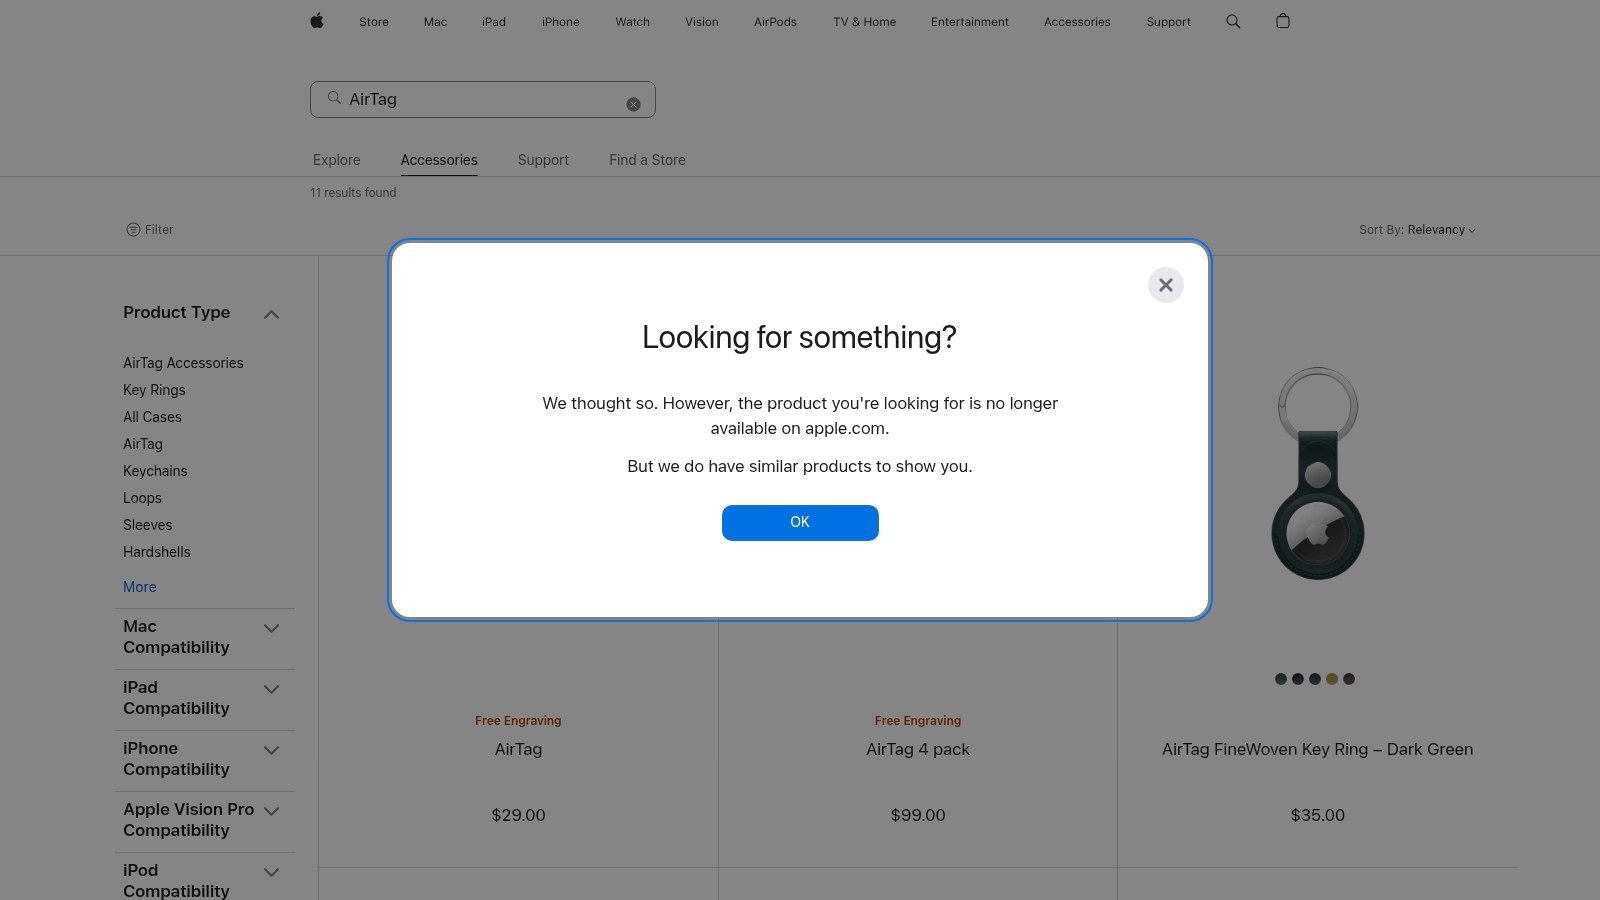This screenshot has height=900, width=1600.
Task: Open the TV & Home menu
Action: point(865,22)
